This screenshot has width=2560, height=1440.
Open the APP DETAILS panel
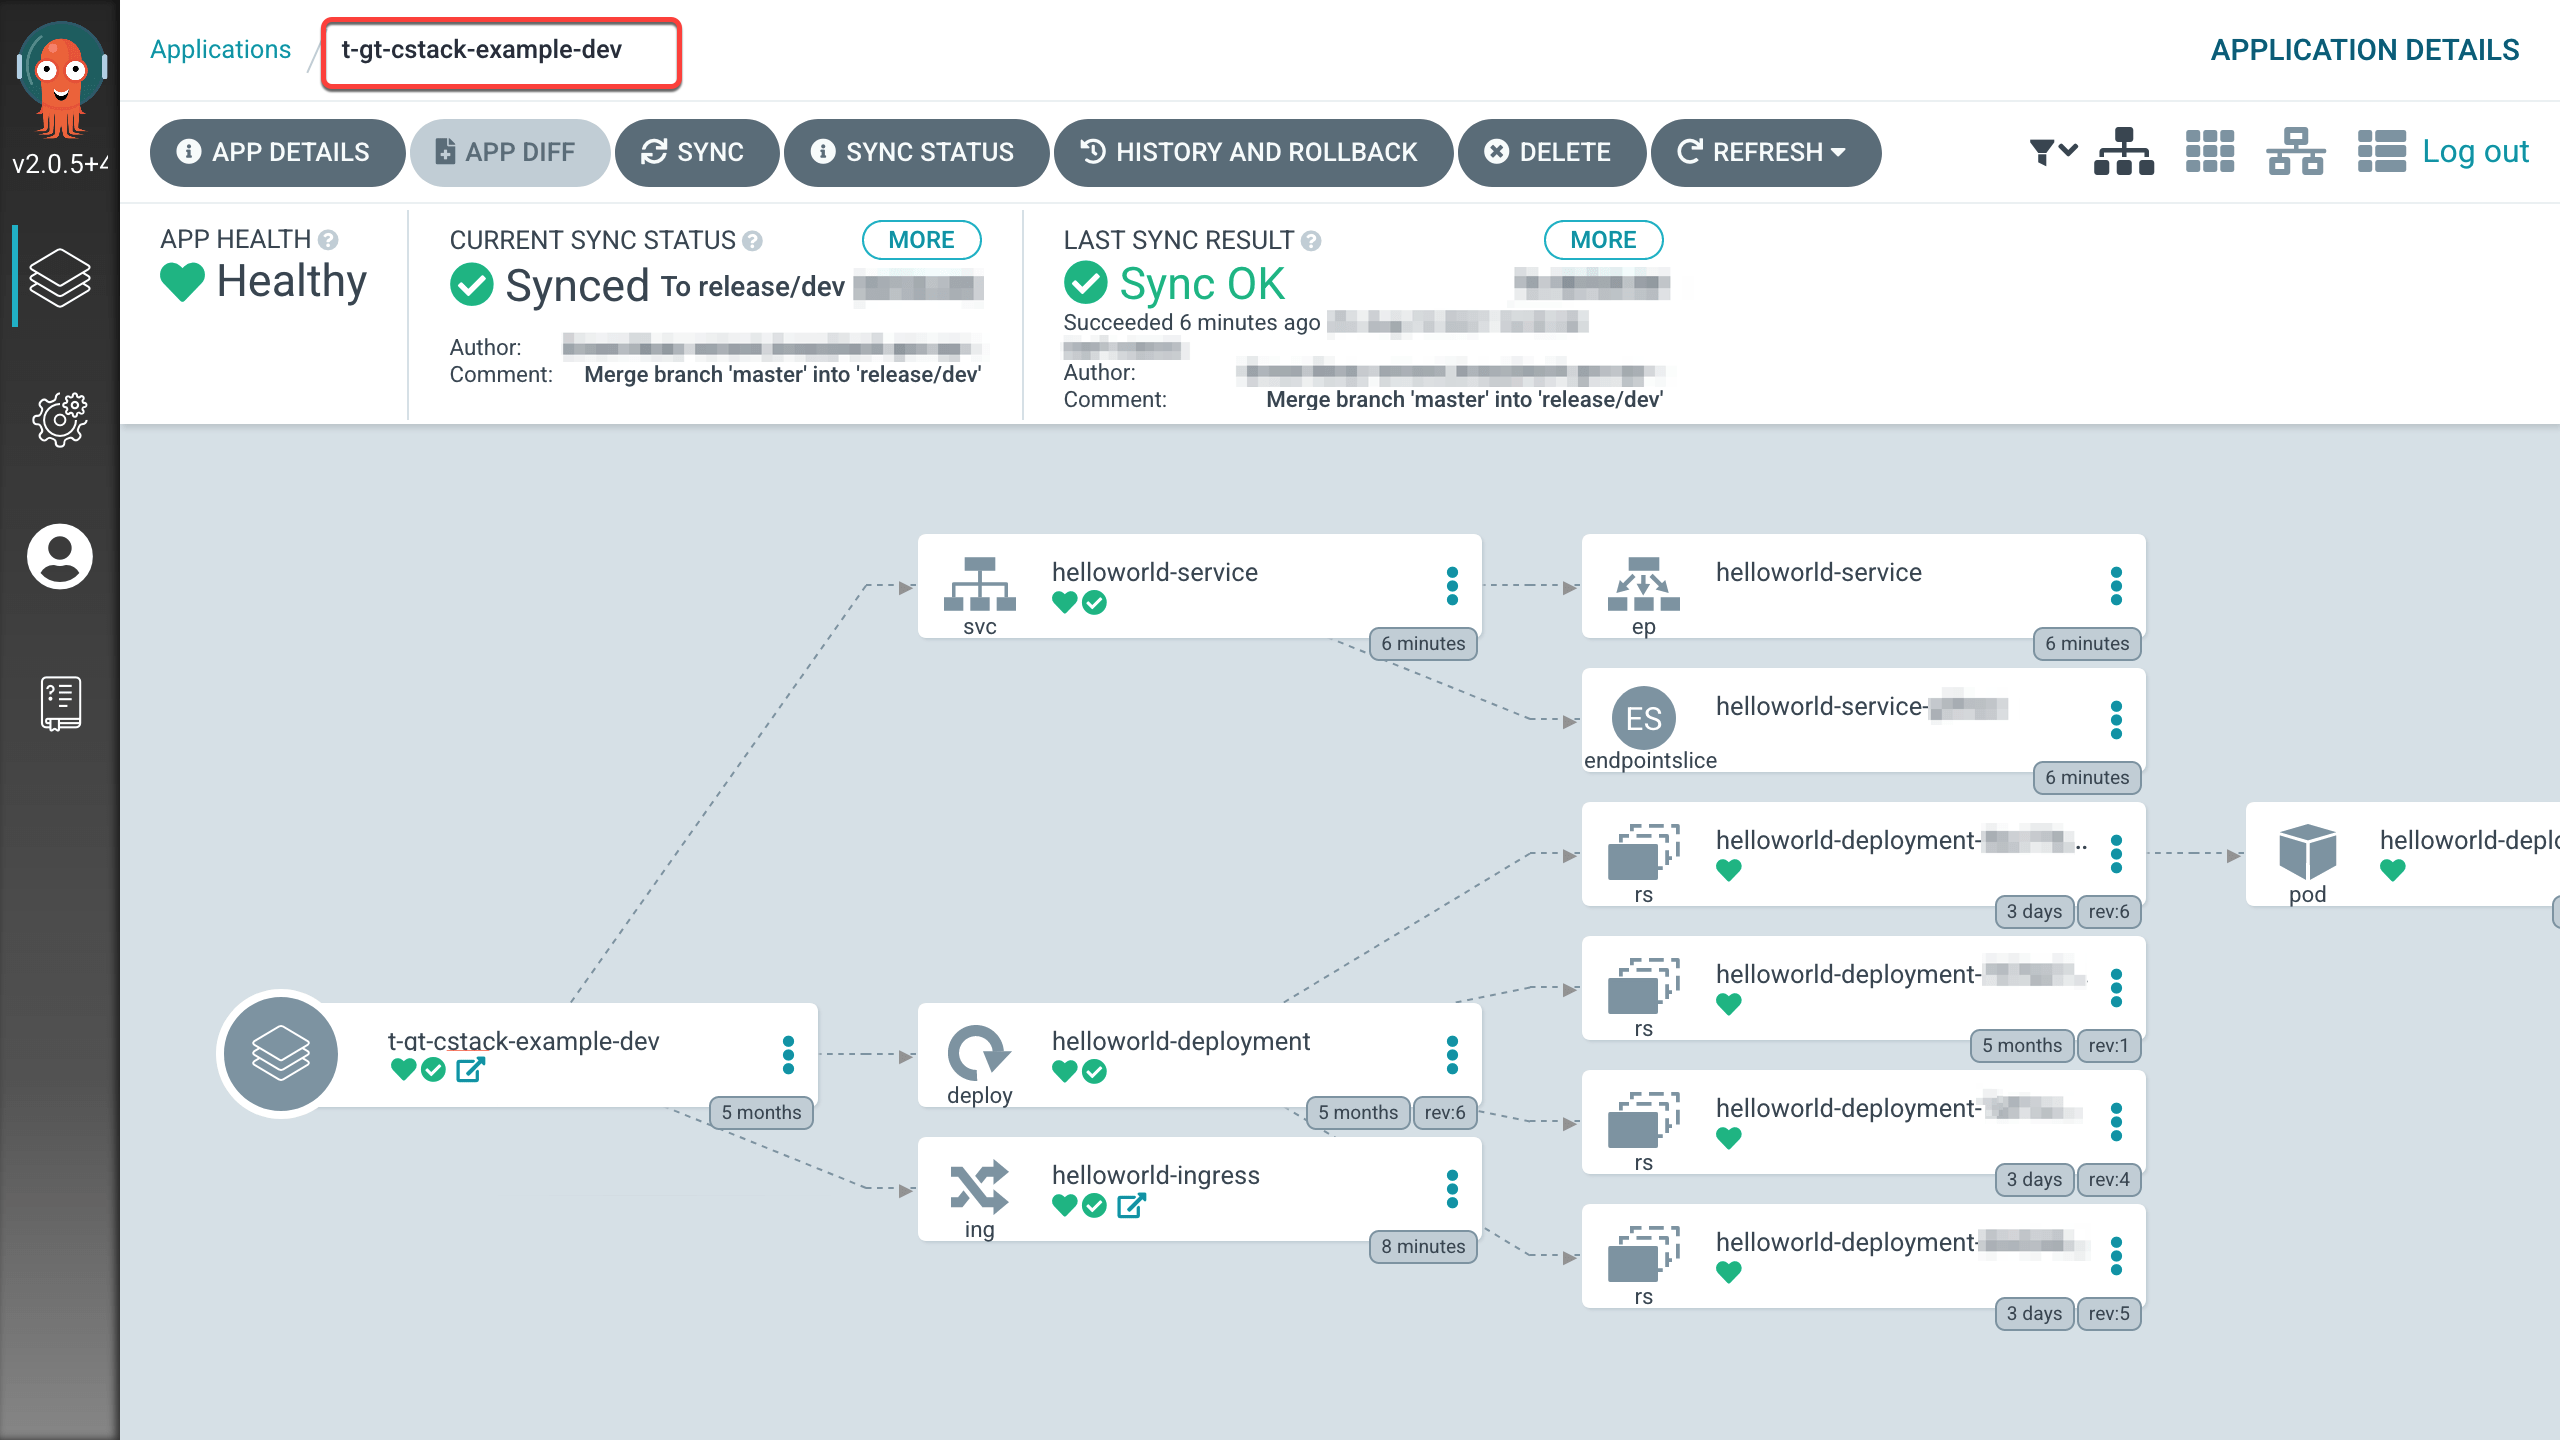tap(276, 152)
